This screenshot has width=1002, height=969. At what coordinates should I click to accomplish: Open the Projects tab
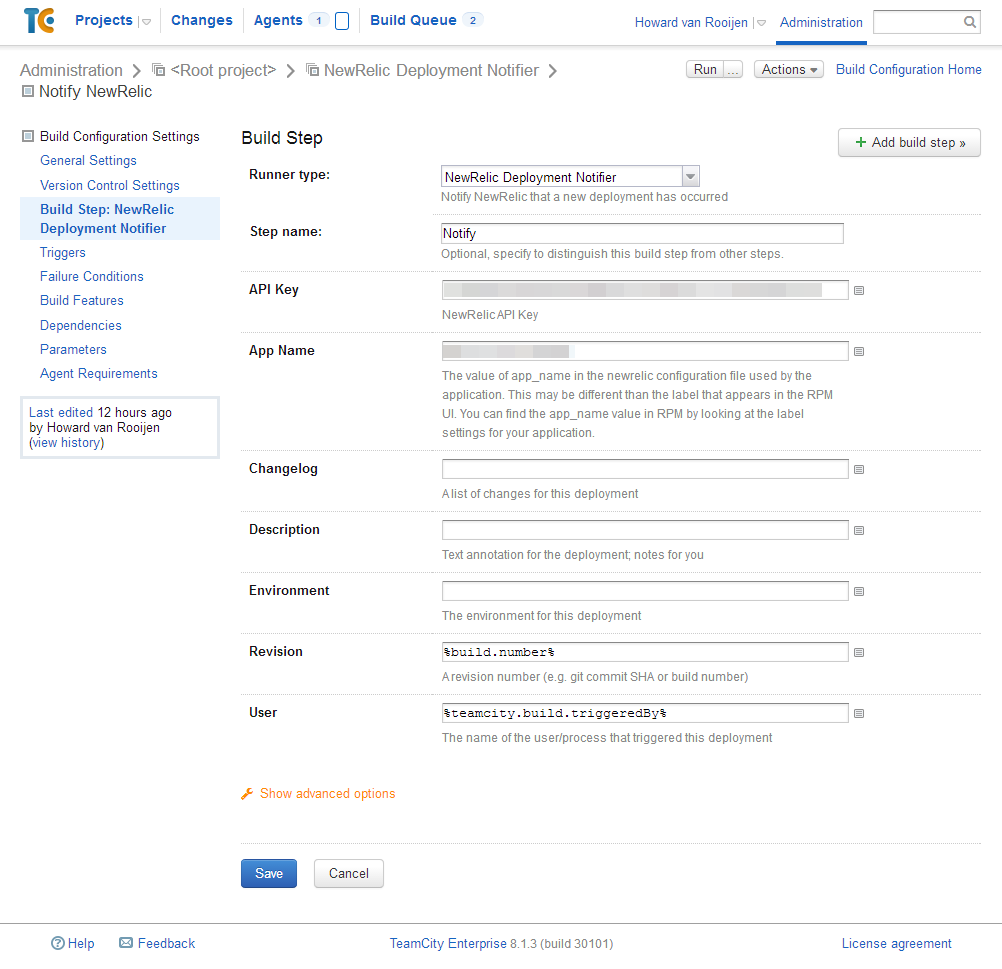104,20
